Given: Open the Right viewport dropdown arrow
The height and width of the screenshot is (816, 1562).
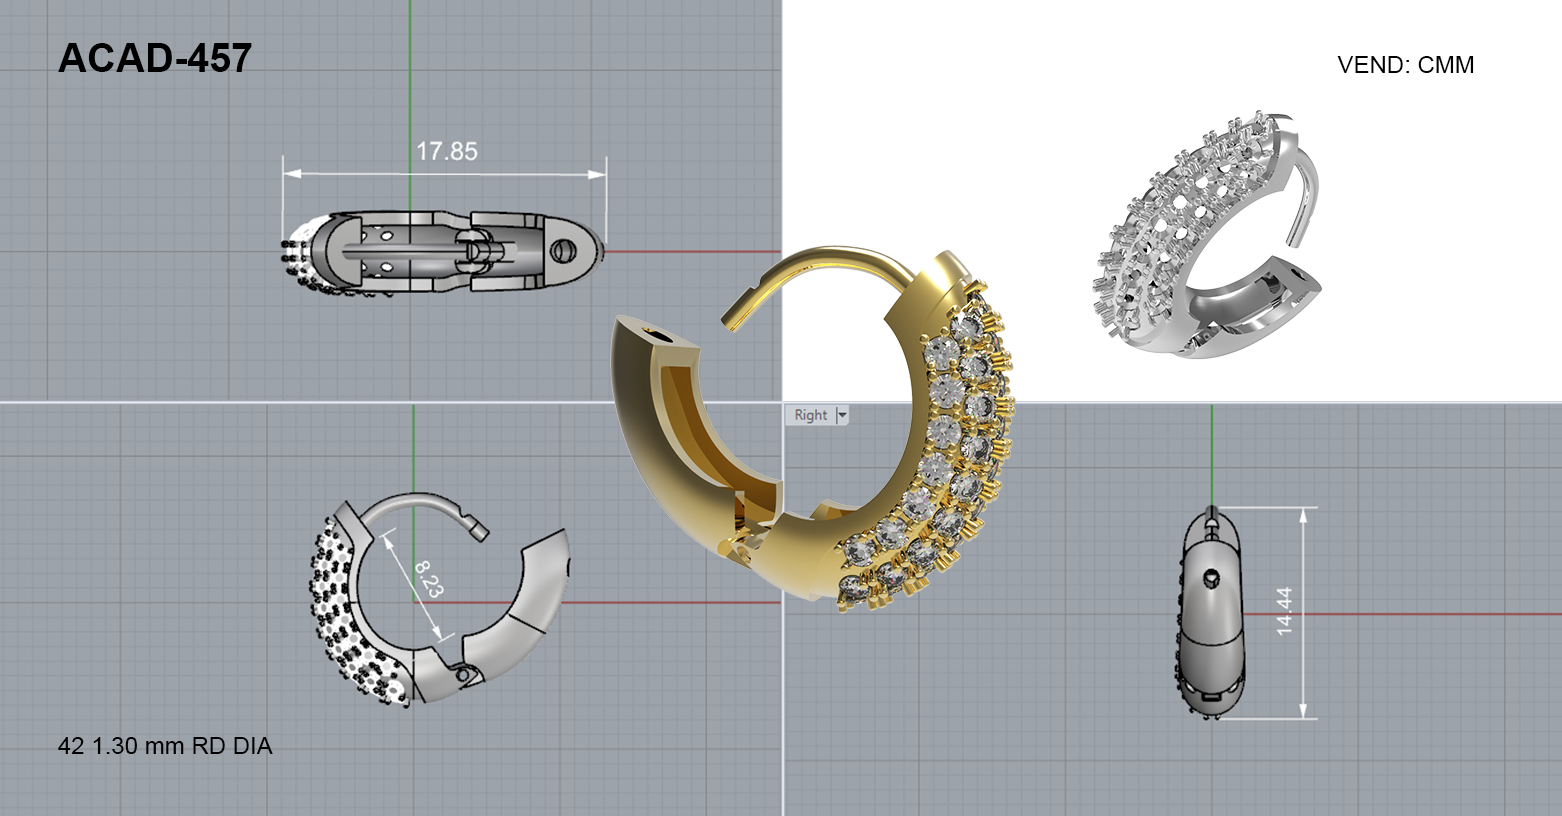Looking at the screenshot, I should (841, 415).
